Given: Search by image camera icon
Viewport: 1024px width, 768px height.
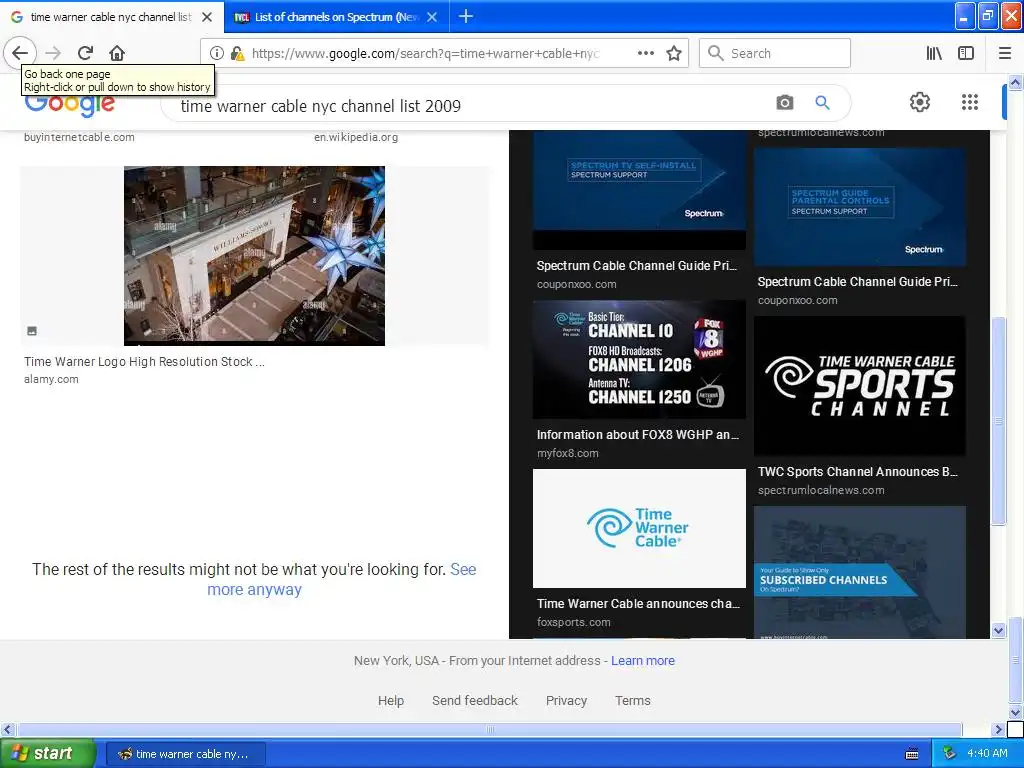Looking at the screenshot, I should pos(784,103).
